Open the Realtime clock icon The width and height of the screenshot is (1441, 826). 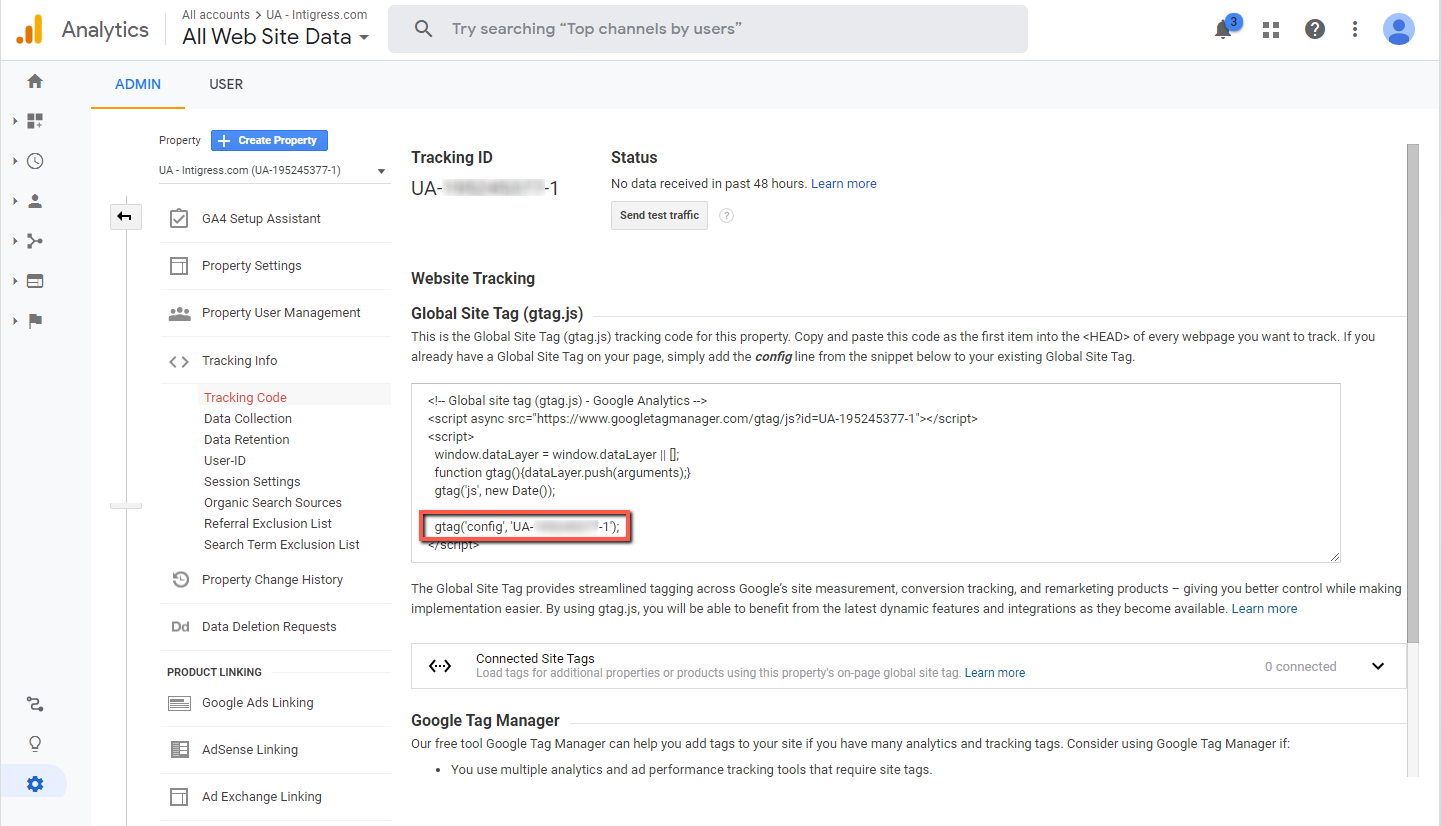click(x=35, y=161)
